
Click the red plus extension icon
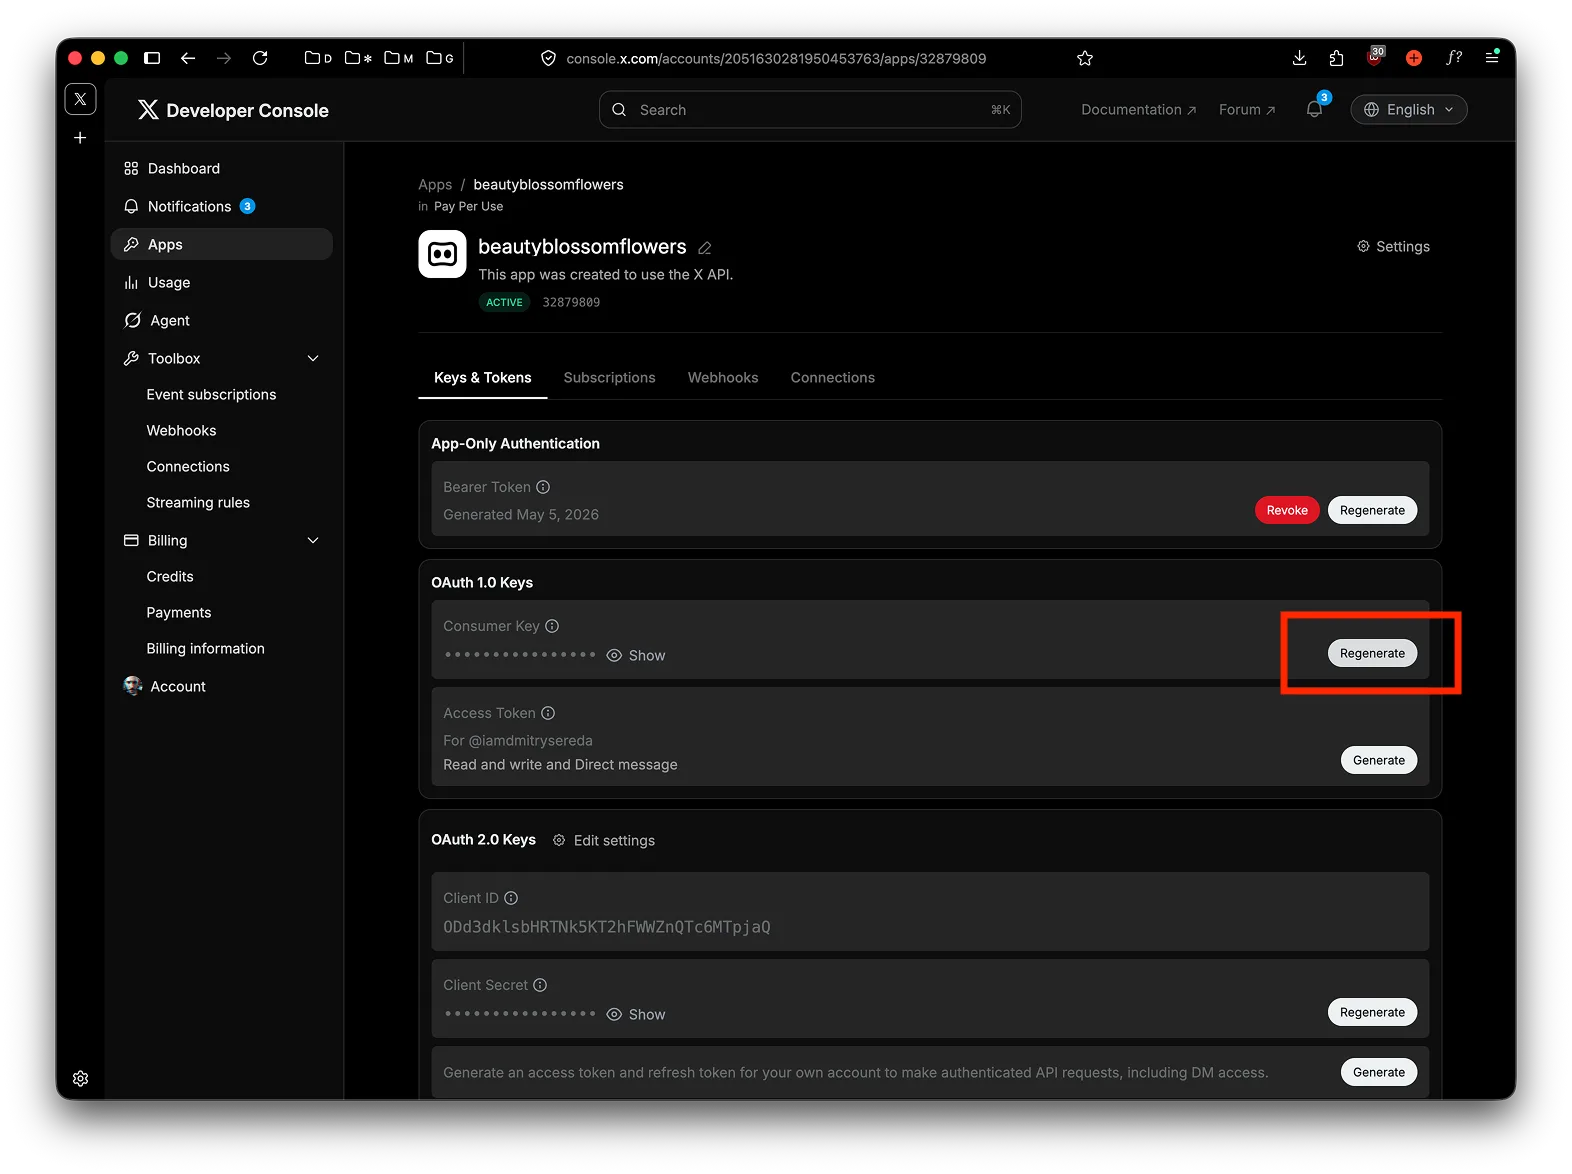click(x=1414, y=58)
